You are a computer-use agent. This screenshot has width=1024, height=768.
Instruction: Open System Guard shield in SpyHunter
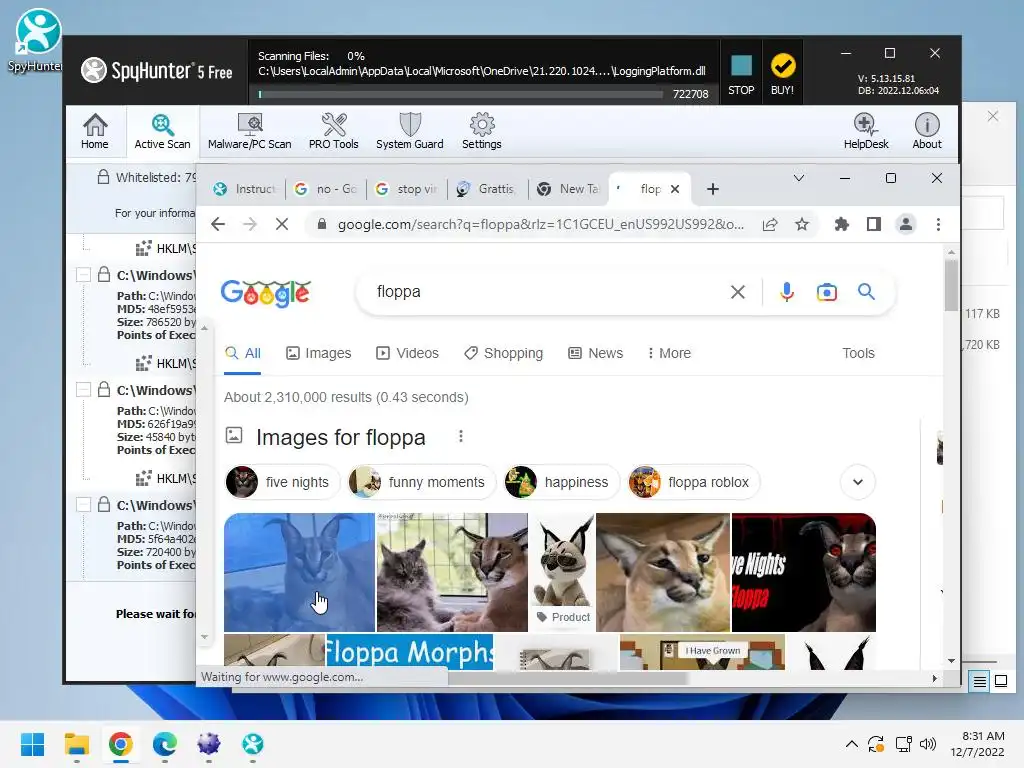click(x=409, y=131)
